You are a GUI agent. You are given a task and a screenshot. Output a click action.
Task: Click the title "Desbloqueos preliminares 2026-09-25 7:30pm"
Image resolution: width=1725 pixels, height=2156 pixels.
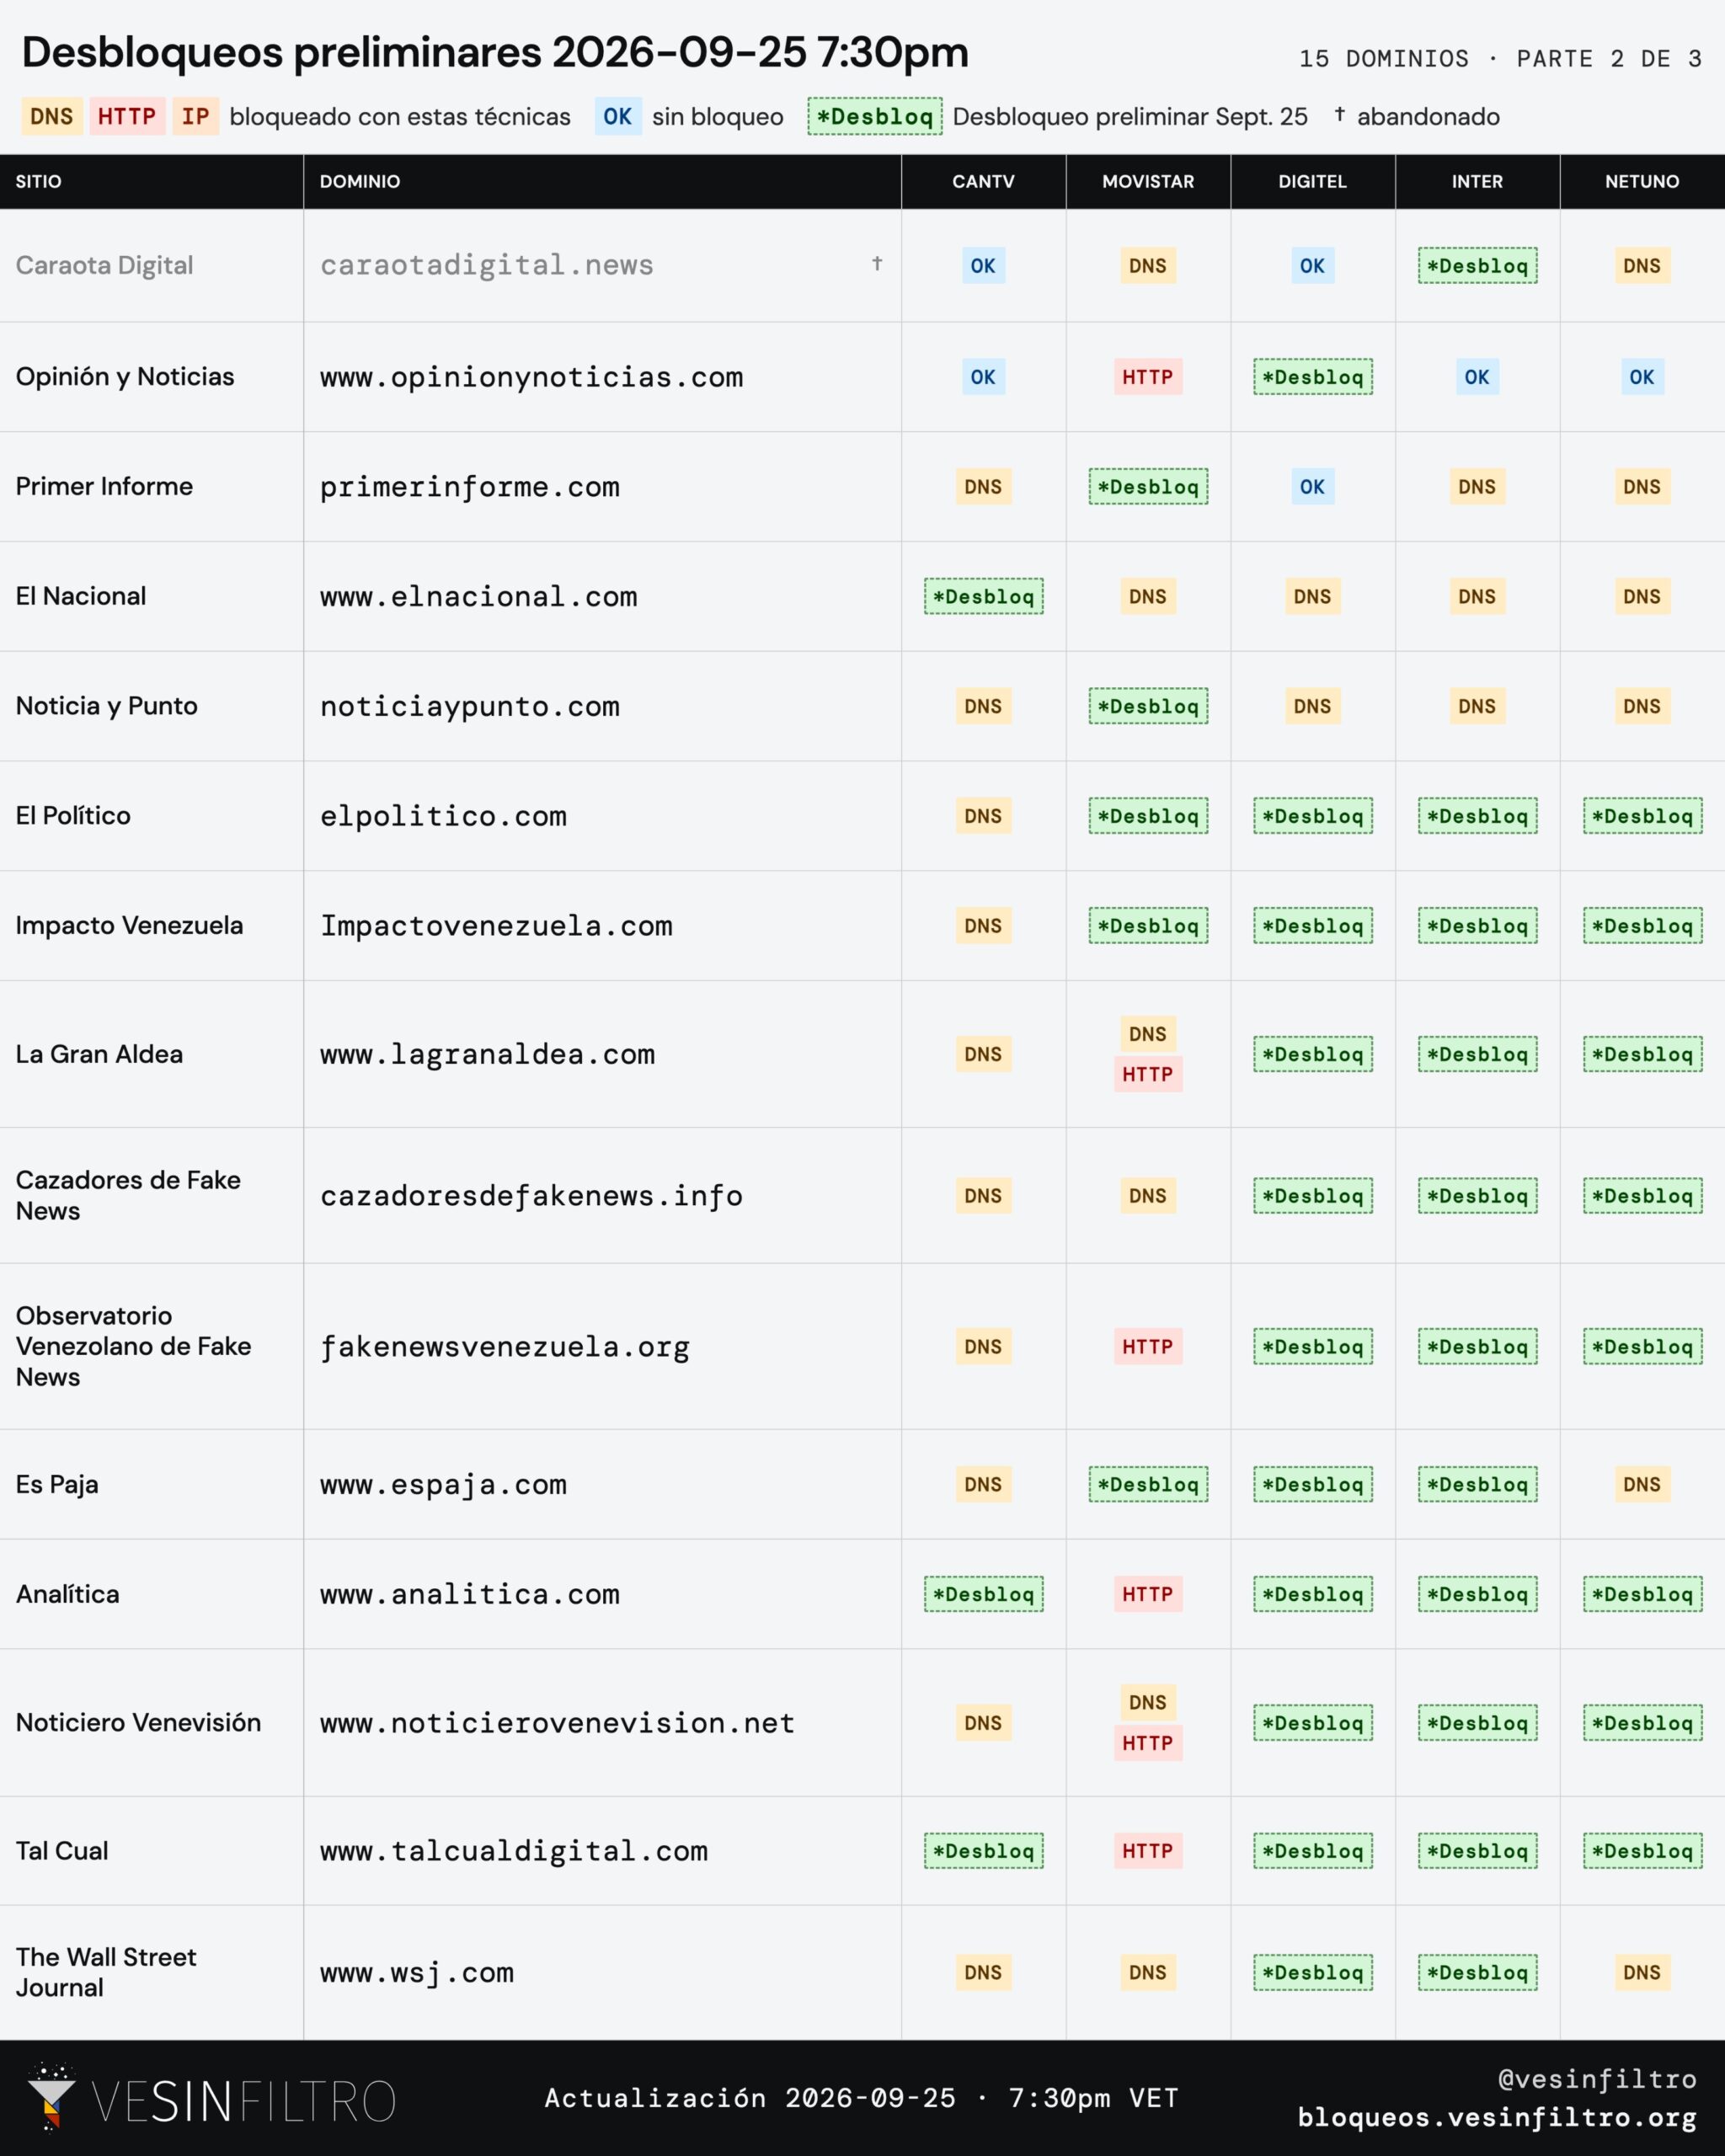pyautogui.click(x=495, y=52)
